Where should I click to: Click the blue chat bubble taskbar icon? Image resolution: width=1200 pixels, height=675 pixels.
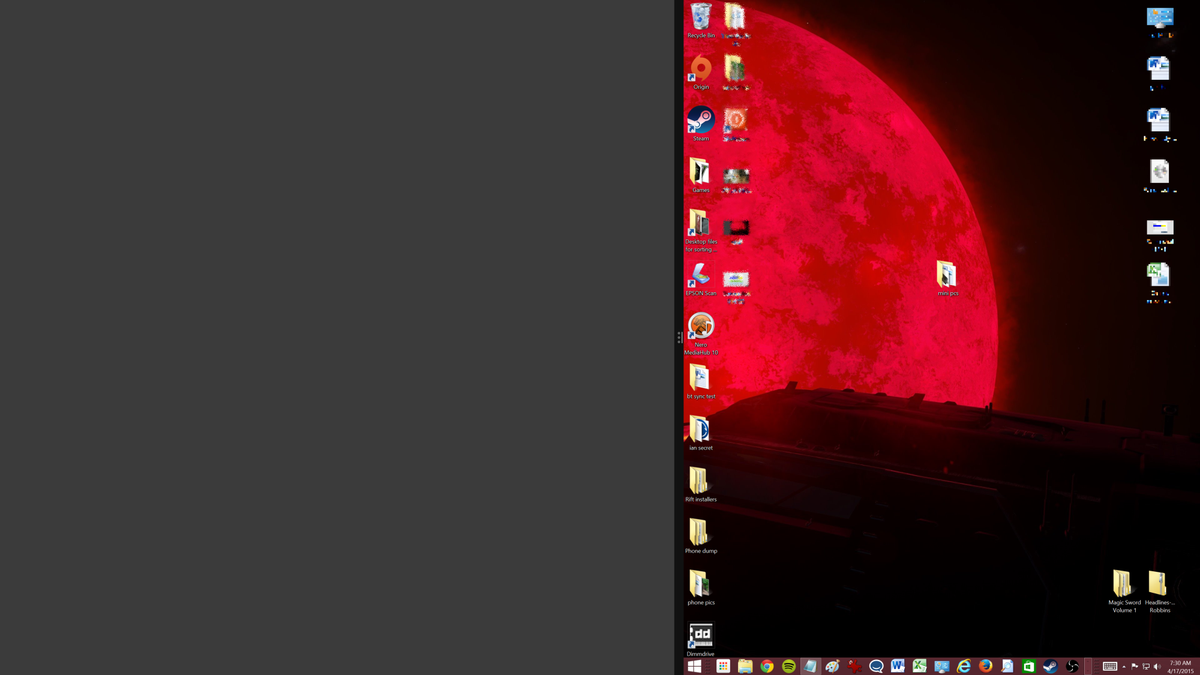tap(876, 666)
